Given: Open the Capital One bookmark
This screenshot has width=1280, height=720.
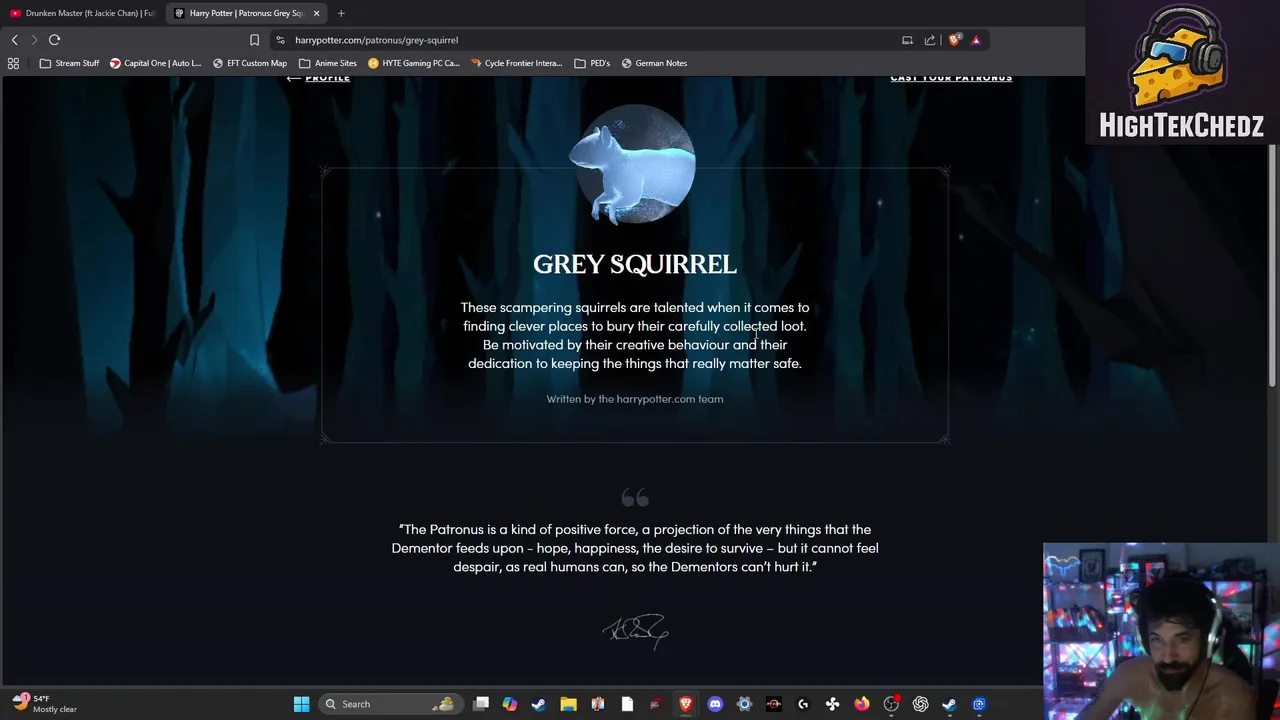Looking at the screenshot, I should click(155, 63).
